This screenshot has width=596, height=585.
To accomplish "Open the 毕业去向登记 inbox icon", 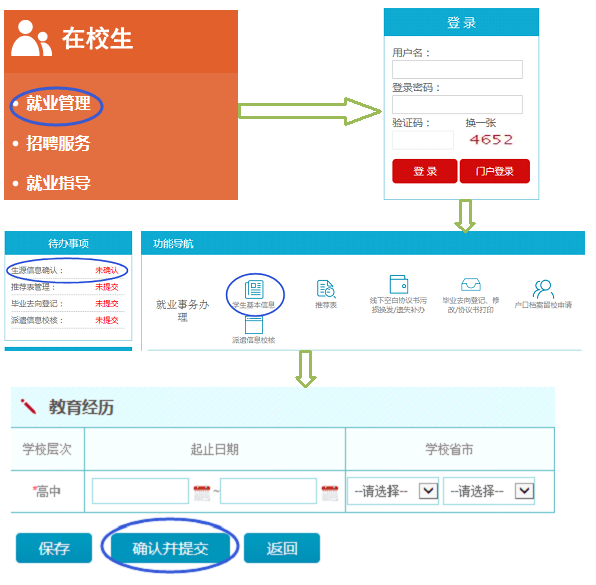I will tap(471, 284).
